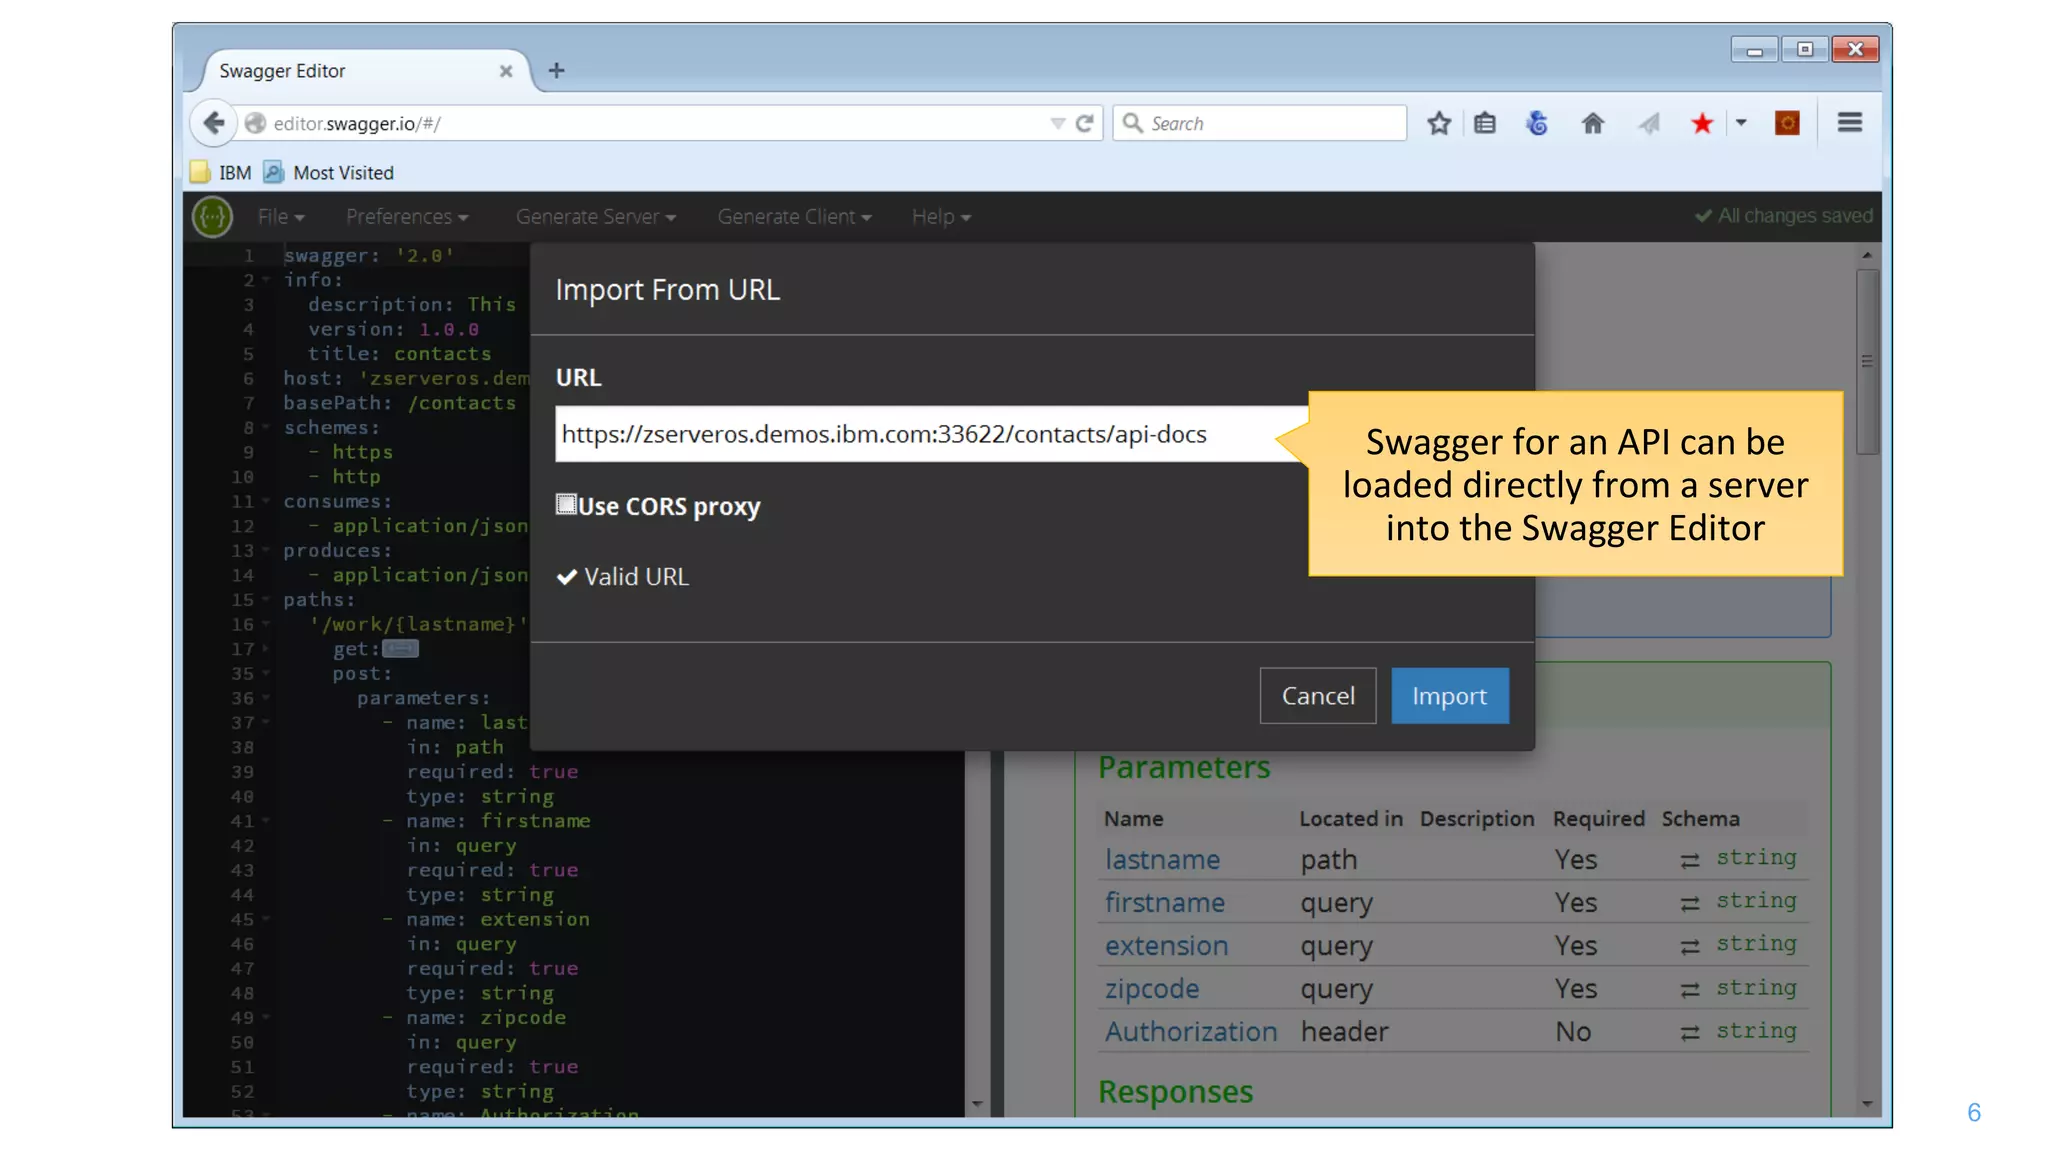Screen dimensions: 2048x1152
Task: Click the preview pane scrollbar thumb
Action: pyautogui.click(x=1867, y=361)
